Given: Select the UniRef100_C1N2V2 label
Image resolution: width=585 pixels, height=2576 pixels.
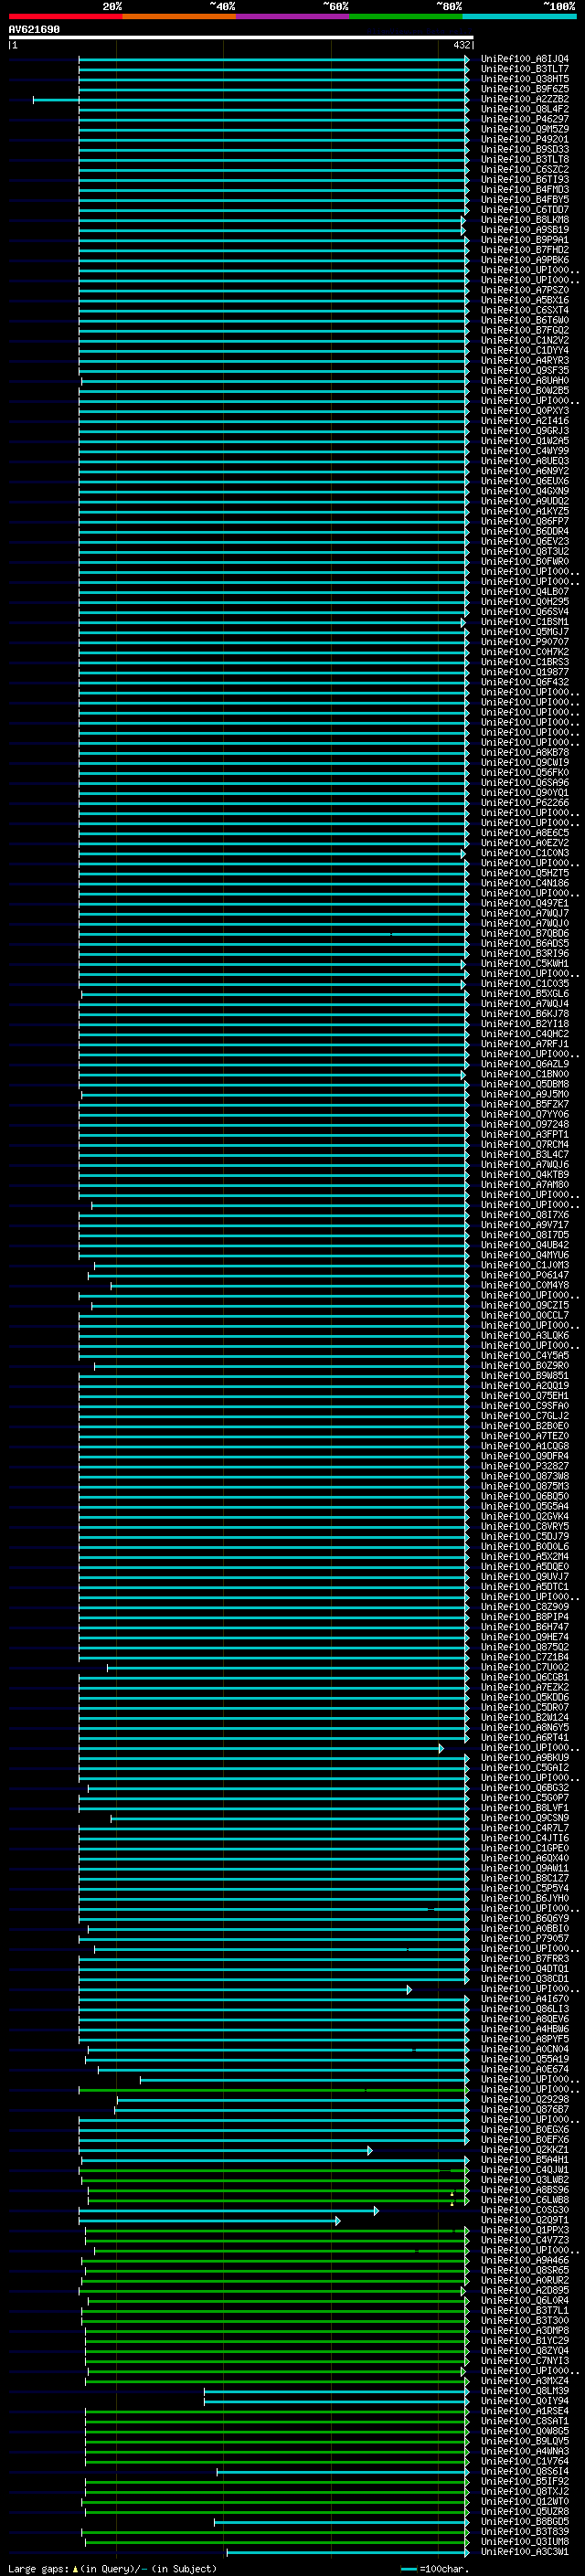Looking at the screenshot, I should point(525,340).
